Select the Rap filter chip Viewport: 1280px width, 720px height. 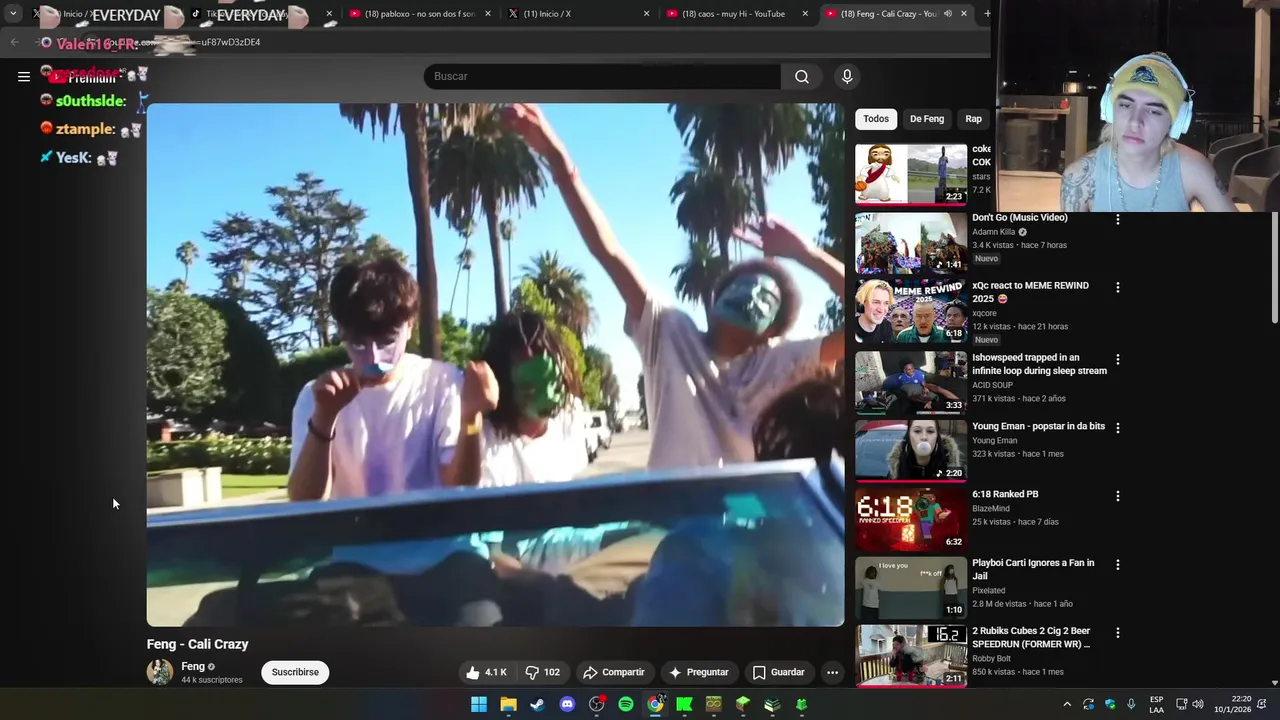pos(973,119)
